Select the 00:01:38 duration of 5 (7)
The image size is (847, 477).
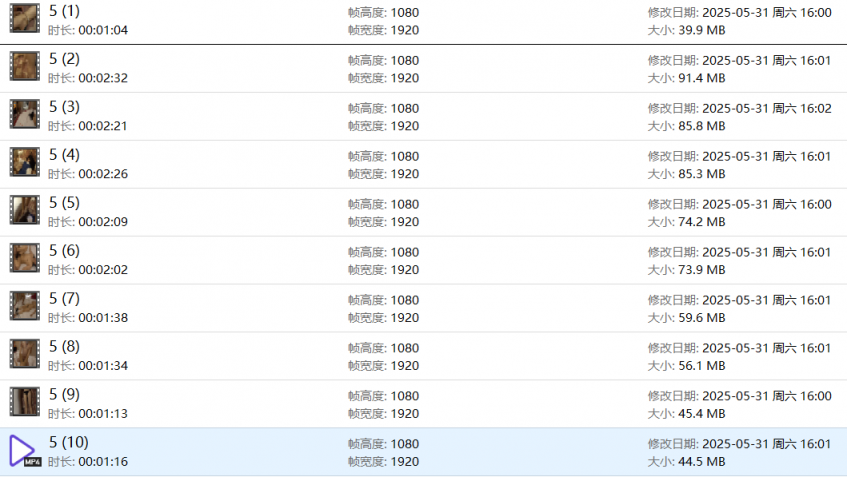point(103,318)
